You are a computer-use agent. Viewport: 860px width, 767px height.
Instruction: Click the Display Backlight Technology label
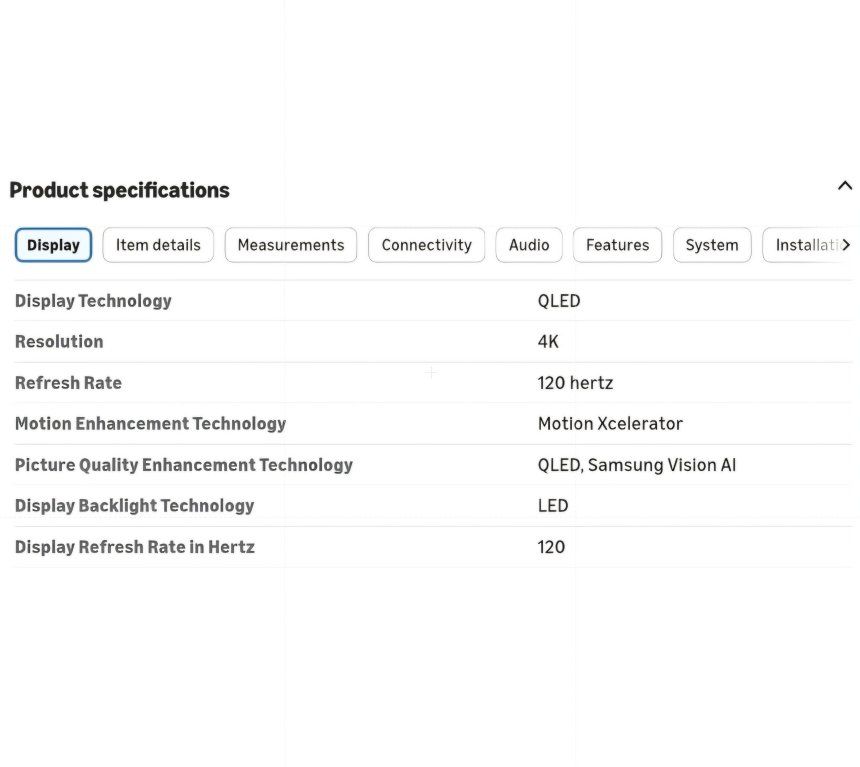[x=134, y=506]
